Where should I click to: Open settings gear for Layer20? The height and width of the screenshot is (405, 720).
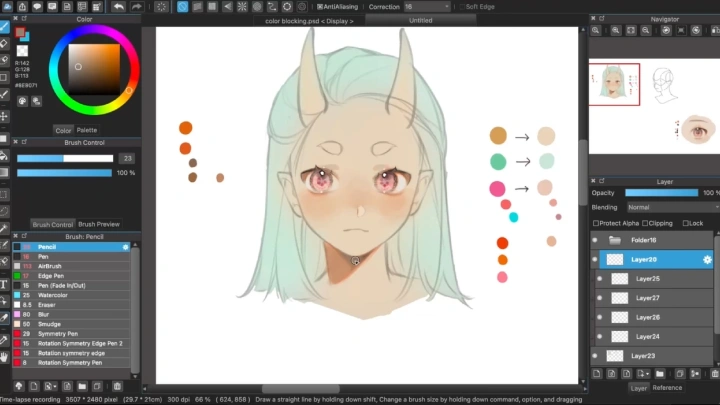coord(707,259)
